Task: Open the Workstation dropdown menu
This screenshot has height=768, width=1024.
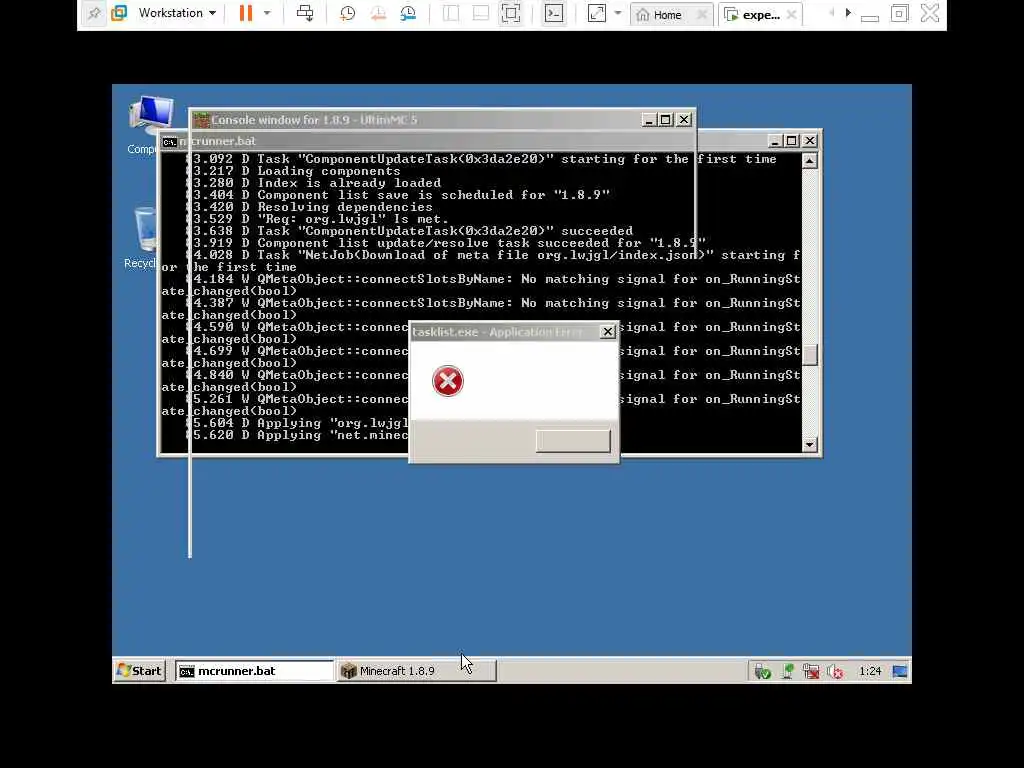Action: 176,14
